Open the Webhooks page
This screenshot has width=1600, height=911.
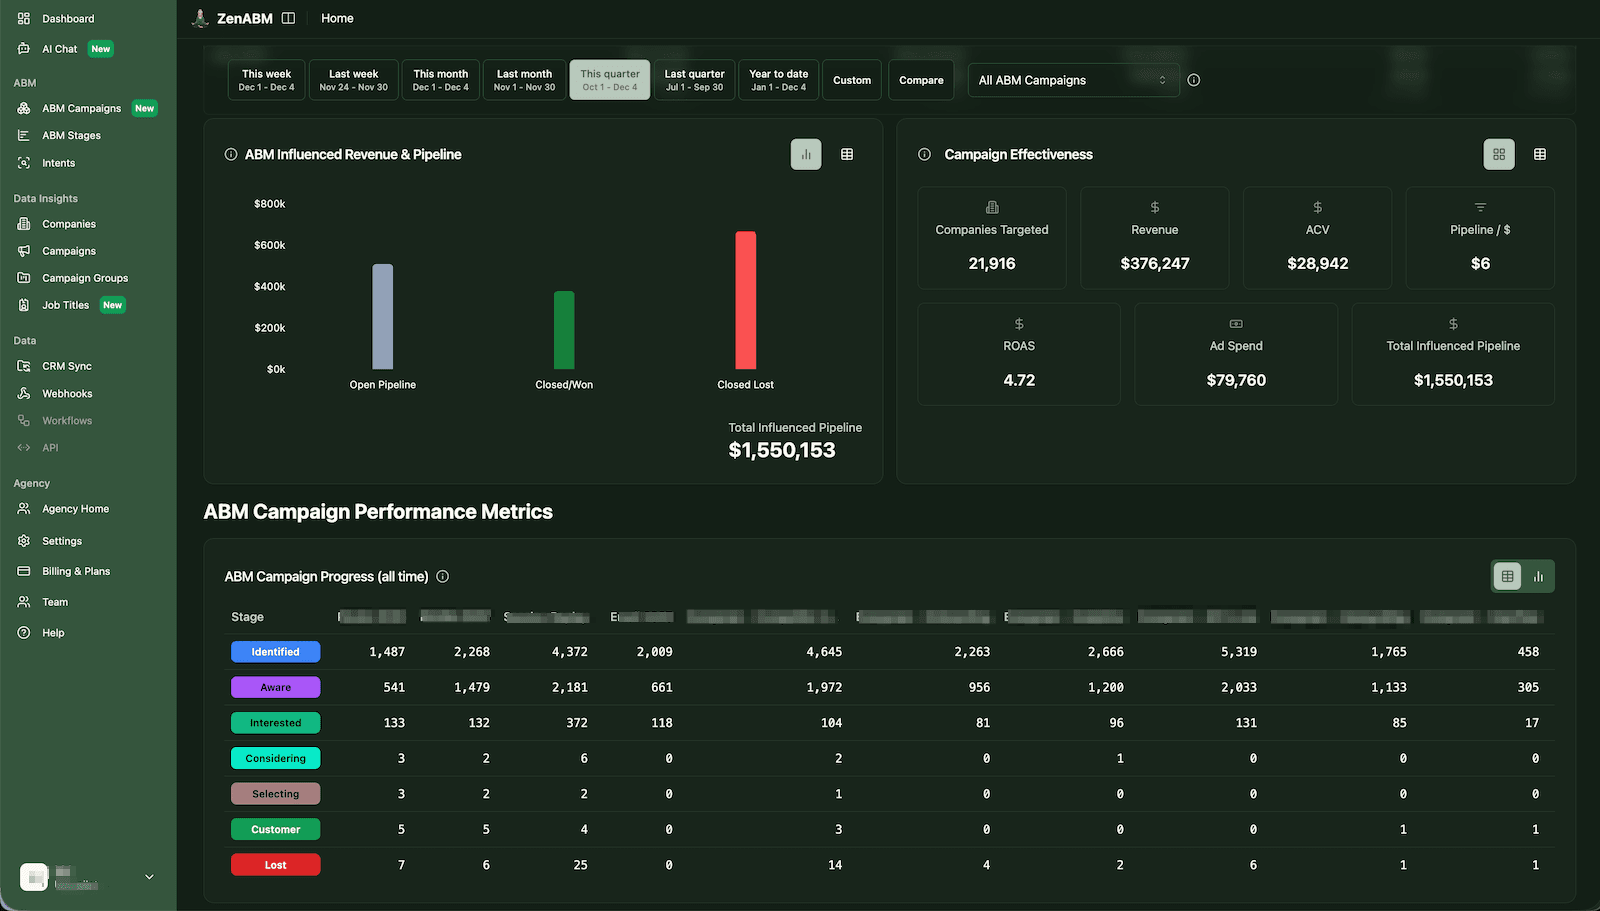(x=67, y=393)
